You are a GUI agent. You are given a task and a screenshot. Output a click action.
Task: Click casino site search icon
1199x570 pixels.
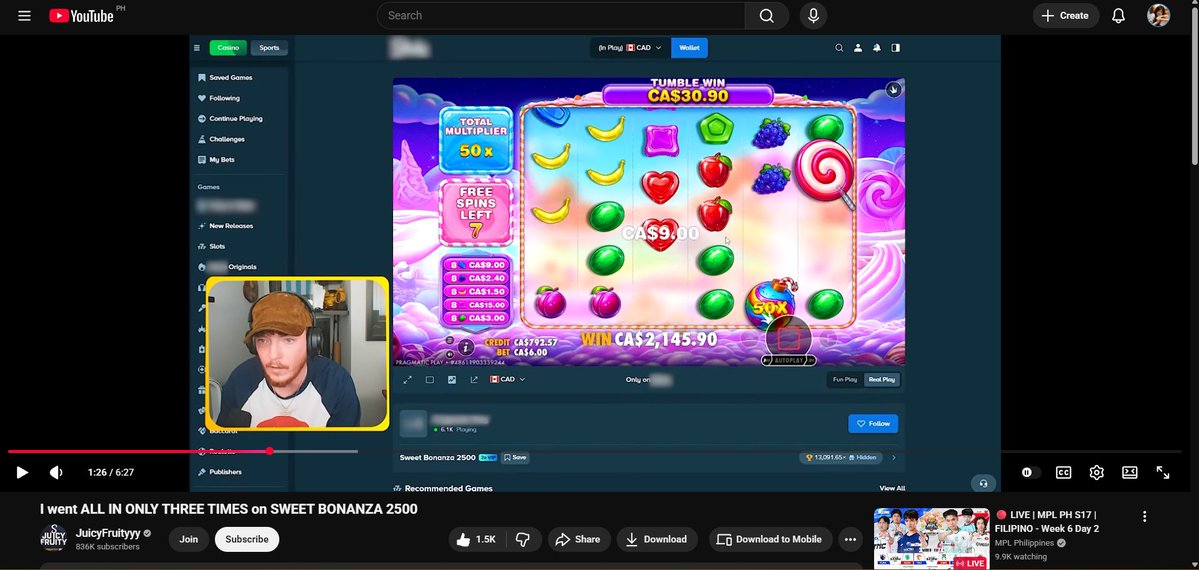pos(839,47)
